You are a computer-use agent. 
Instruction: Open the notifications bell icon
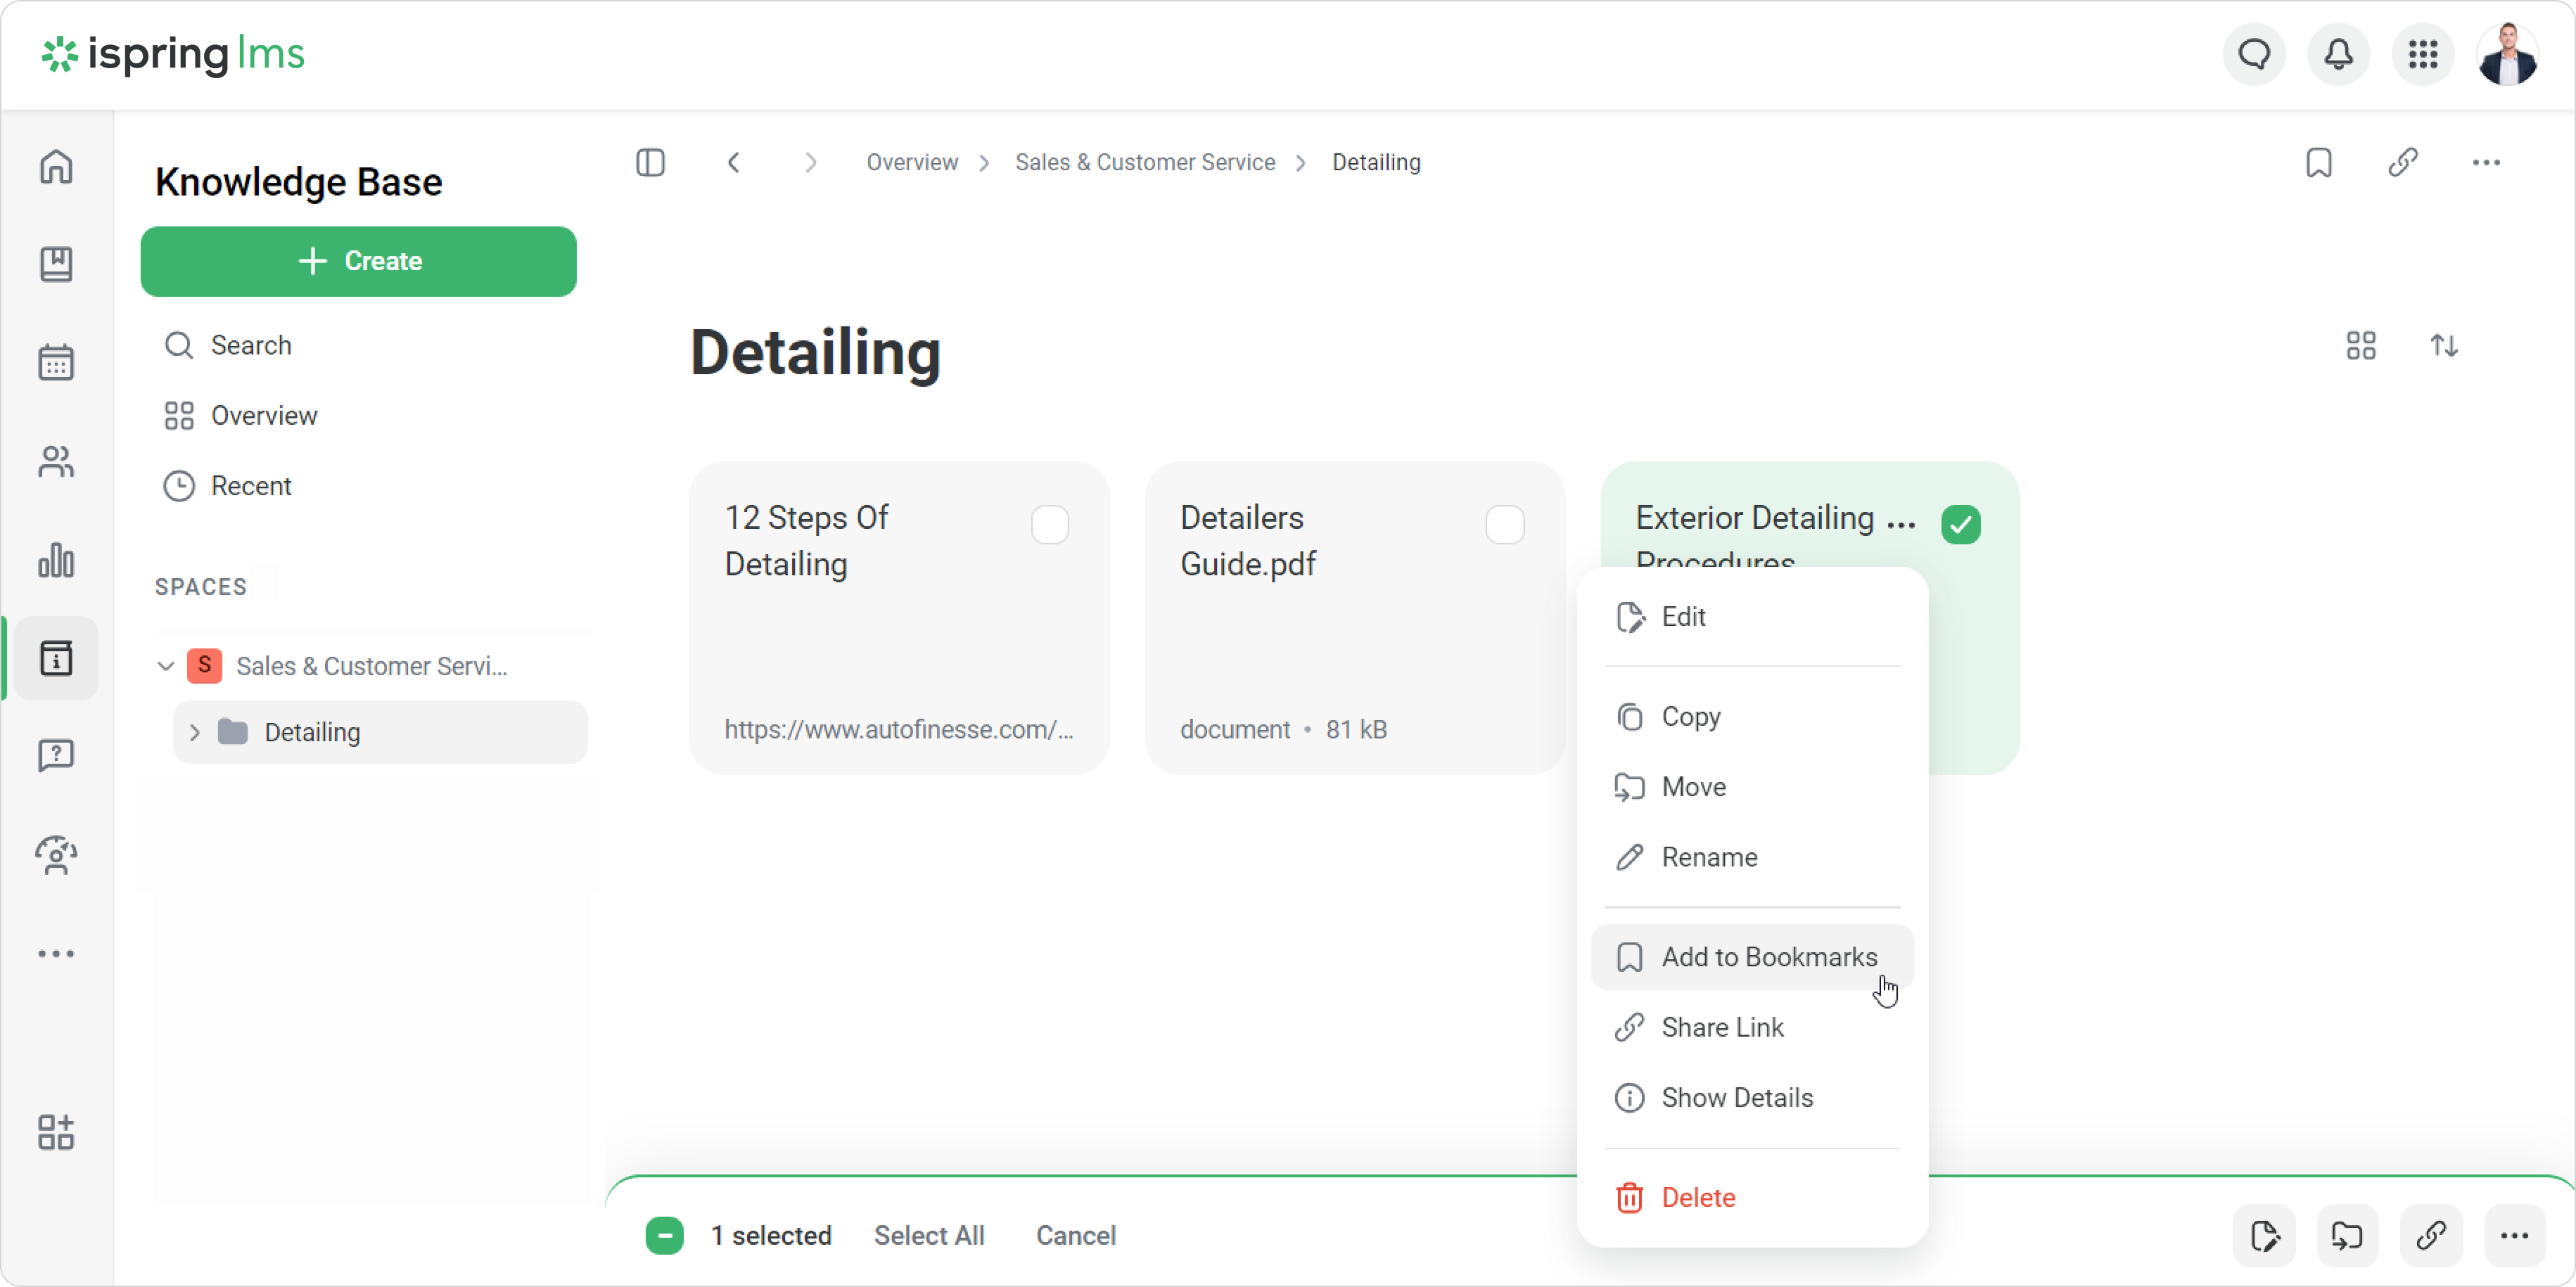click(x=2337, y=54)
